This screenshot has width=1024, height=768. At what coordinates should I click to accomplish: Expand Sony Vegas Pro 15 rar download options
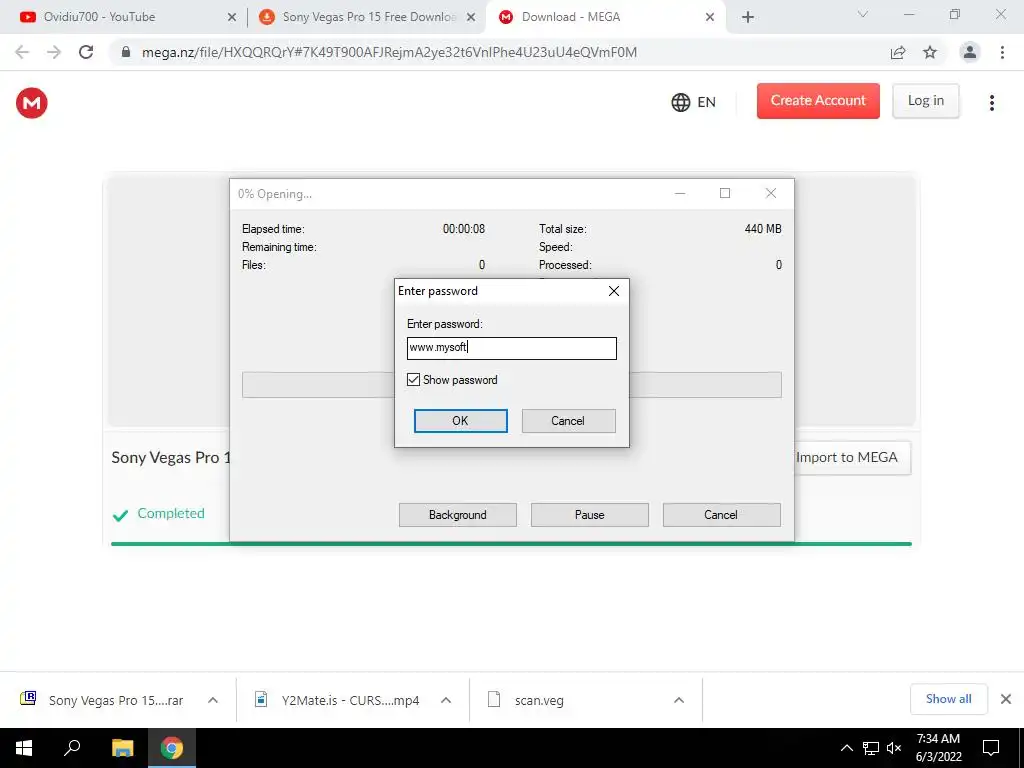click(x=213, y=700)
